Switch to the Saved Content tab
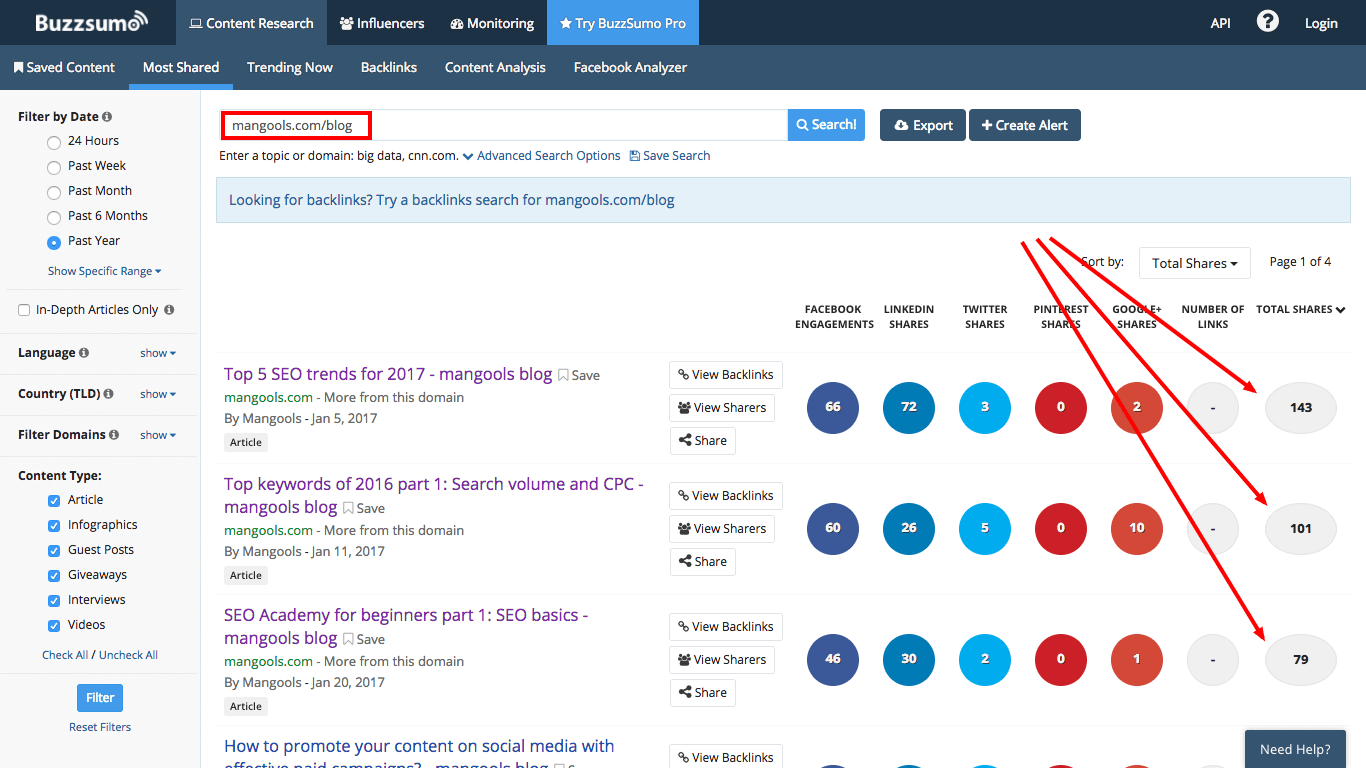Viewport: 1366px width, 768px height. [x=64, y=67]
